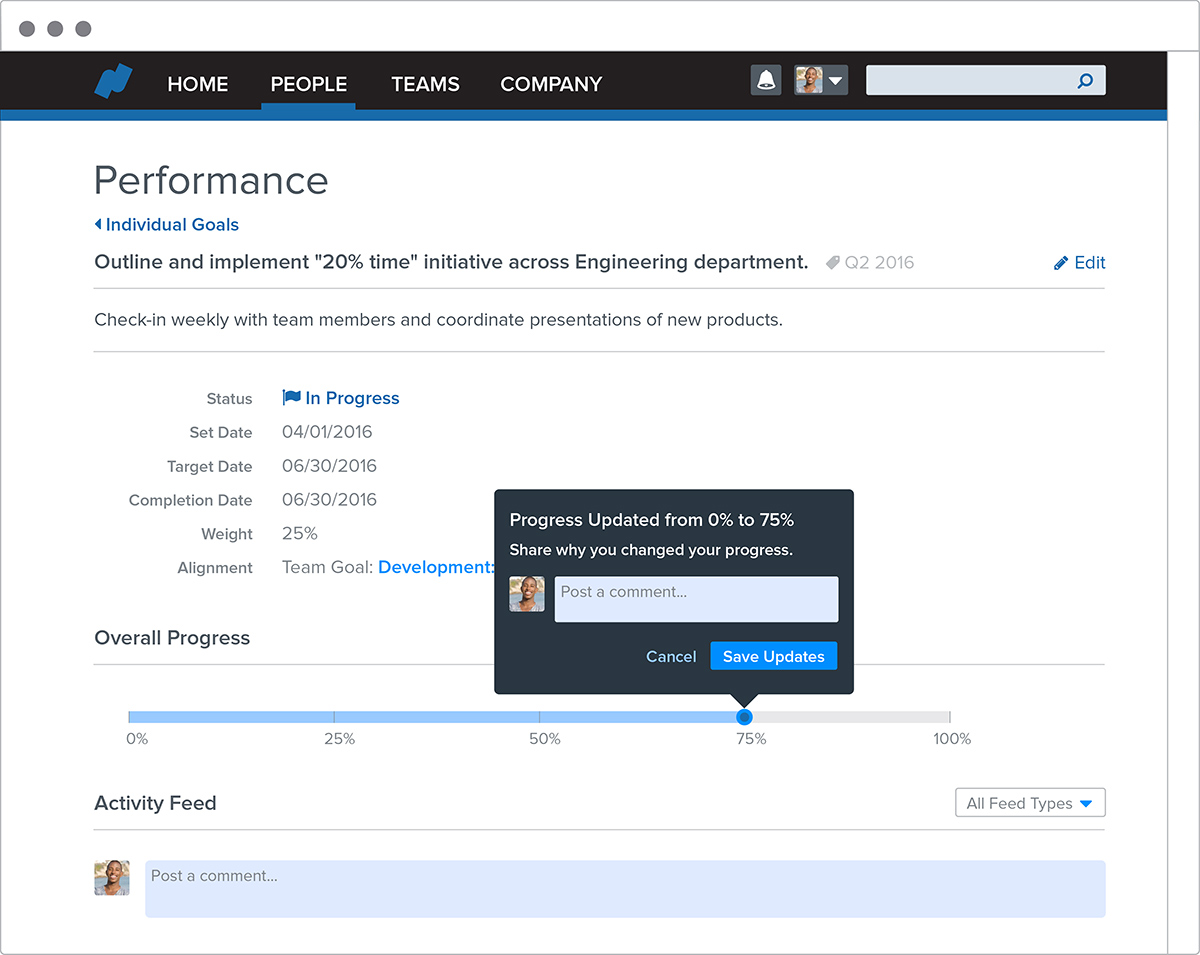Open the Team Goal Development link
Viewport: 1200px width, 955px height.
[436, 567]
